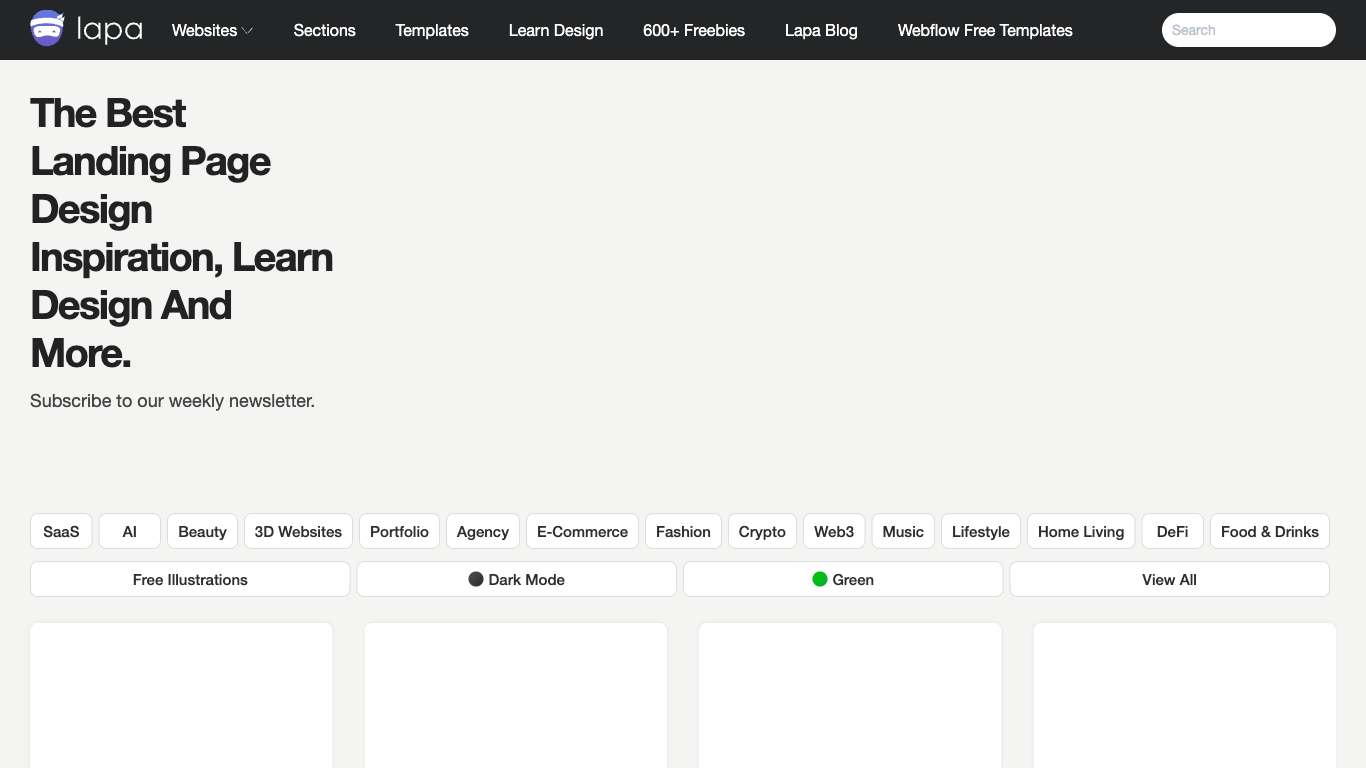Choose the 3D Websites category

(298, 532)
